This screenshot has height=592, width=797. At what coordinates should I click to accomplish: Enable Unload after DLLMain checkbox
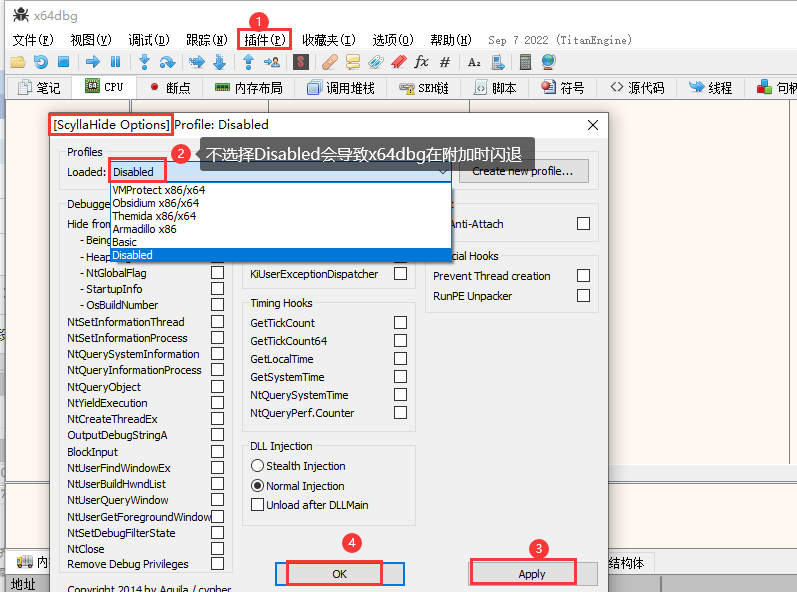[258, 505]
